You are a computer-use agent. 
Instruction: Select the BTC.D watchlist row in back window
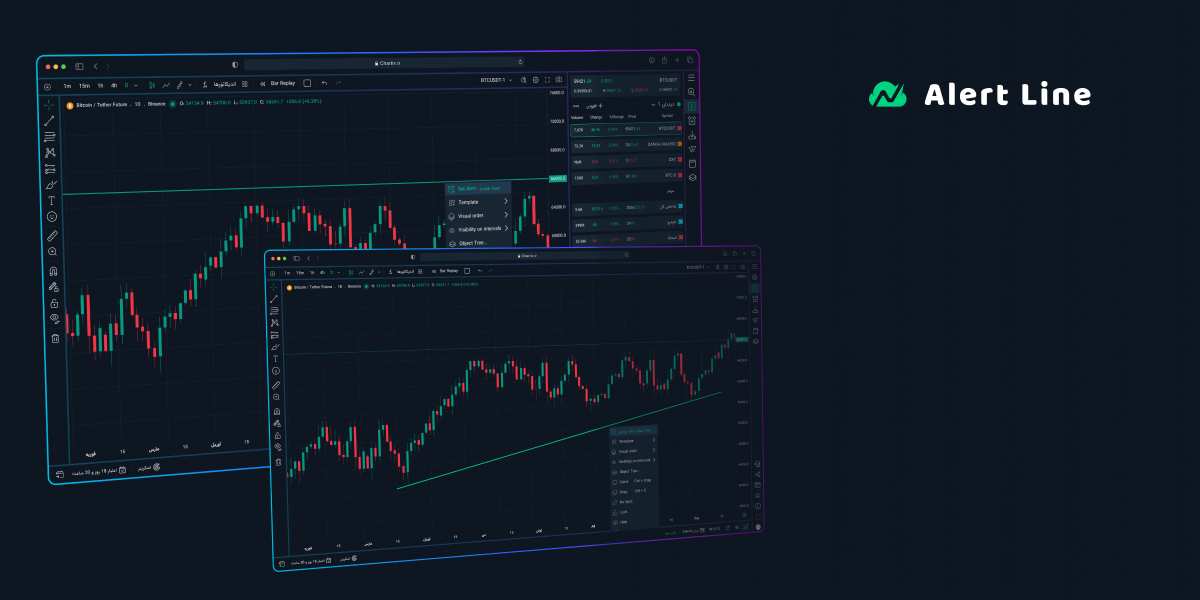[626, 176]
